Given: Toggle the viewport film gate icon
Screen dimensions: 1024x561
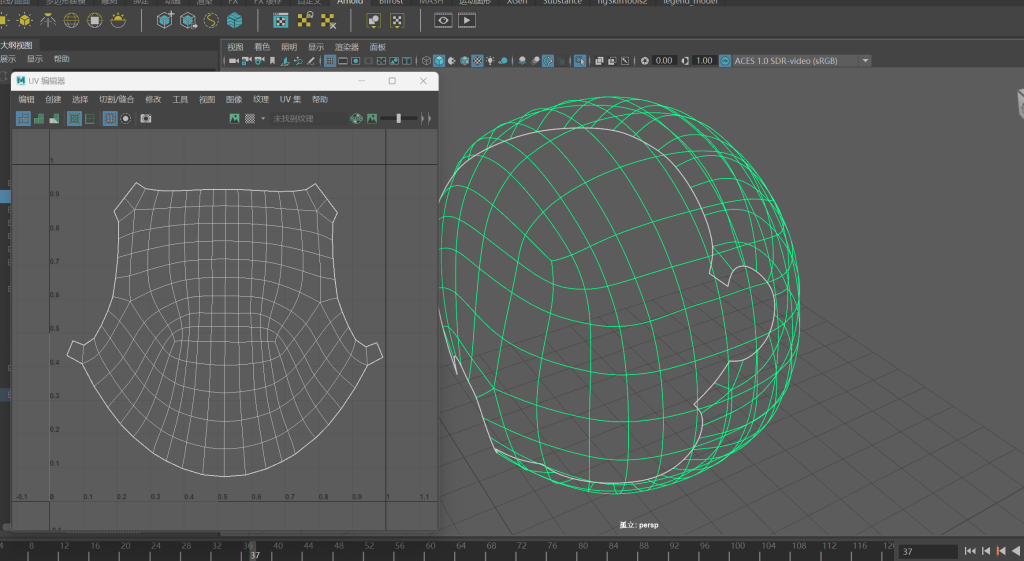Looking at the screenshot, I should 343,61.
